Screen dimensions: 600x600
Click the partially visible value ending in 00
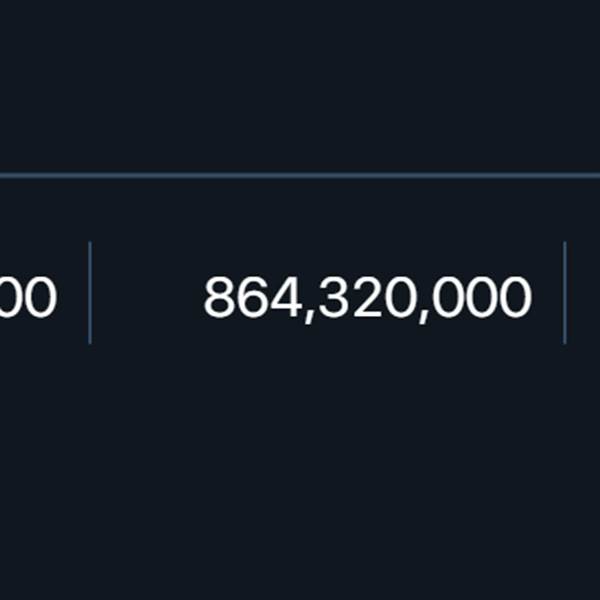[x=28, y=297]
